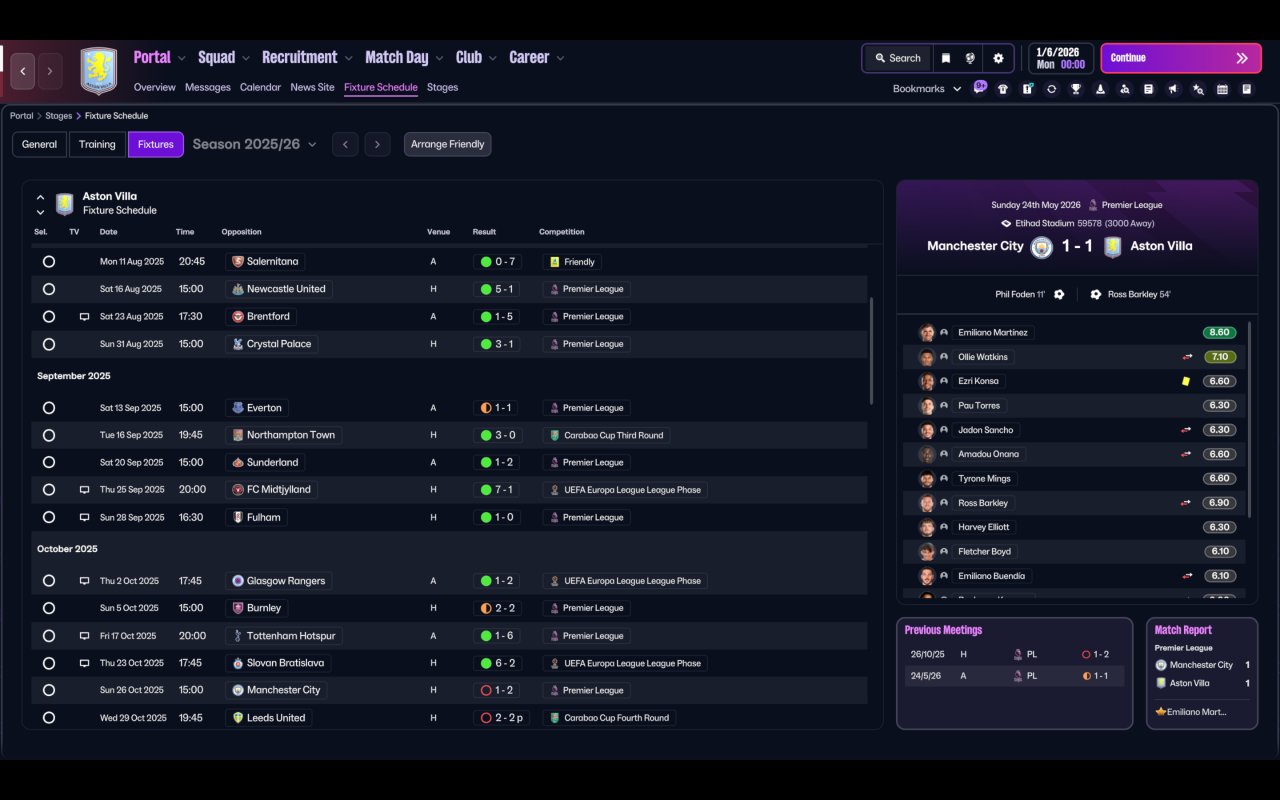Click the goal icon next to Phil Foden 11'
The height and width of the screenshot is (800, 1280).
click(1059, 295)
